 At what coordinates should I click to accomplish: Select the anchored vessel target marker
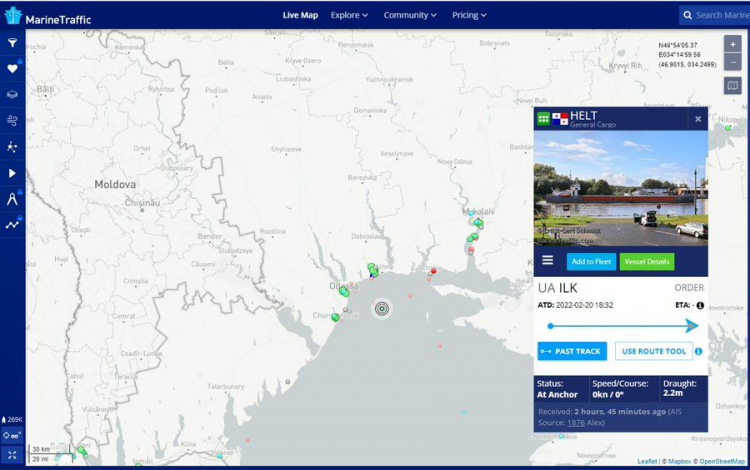pyautogui.click(x=382, y=309)
